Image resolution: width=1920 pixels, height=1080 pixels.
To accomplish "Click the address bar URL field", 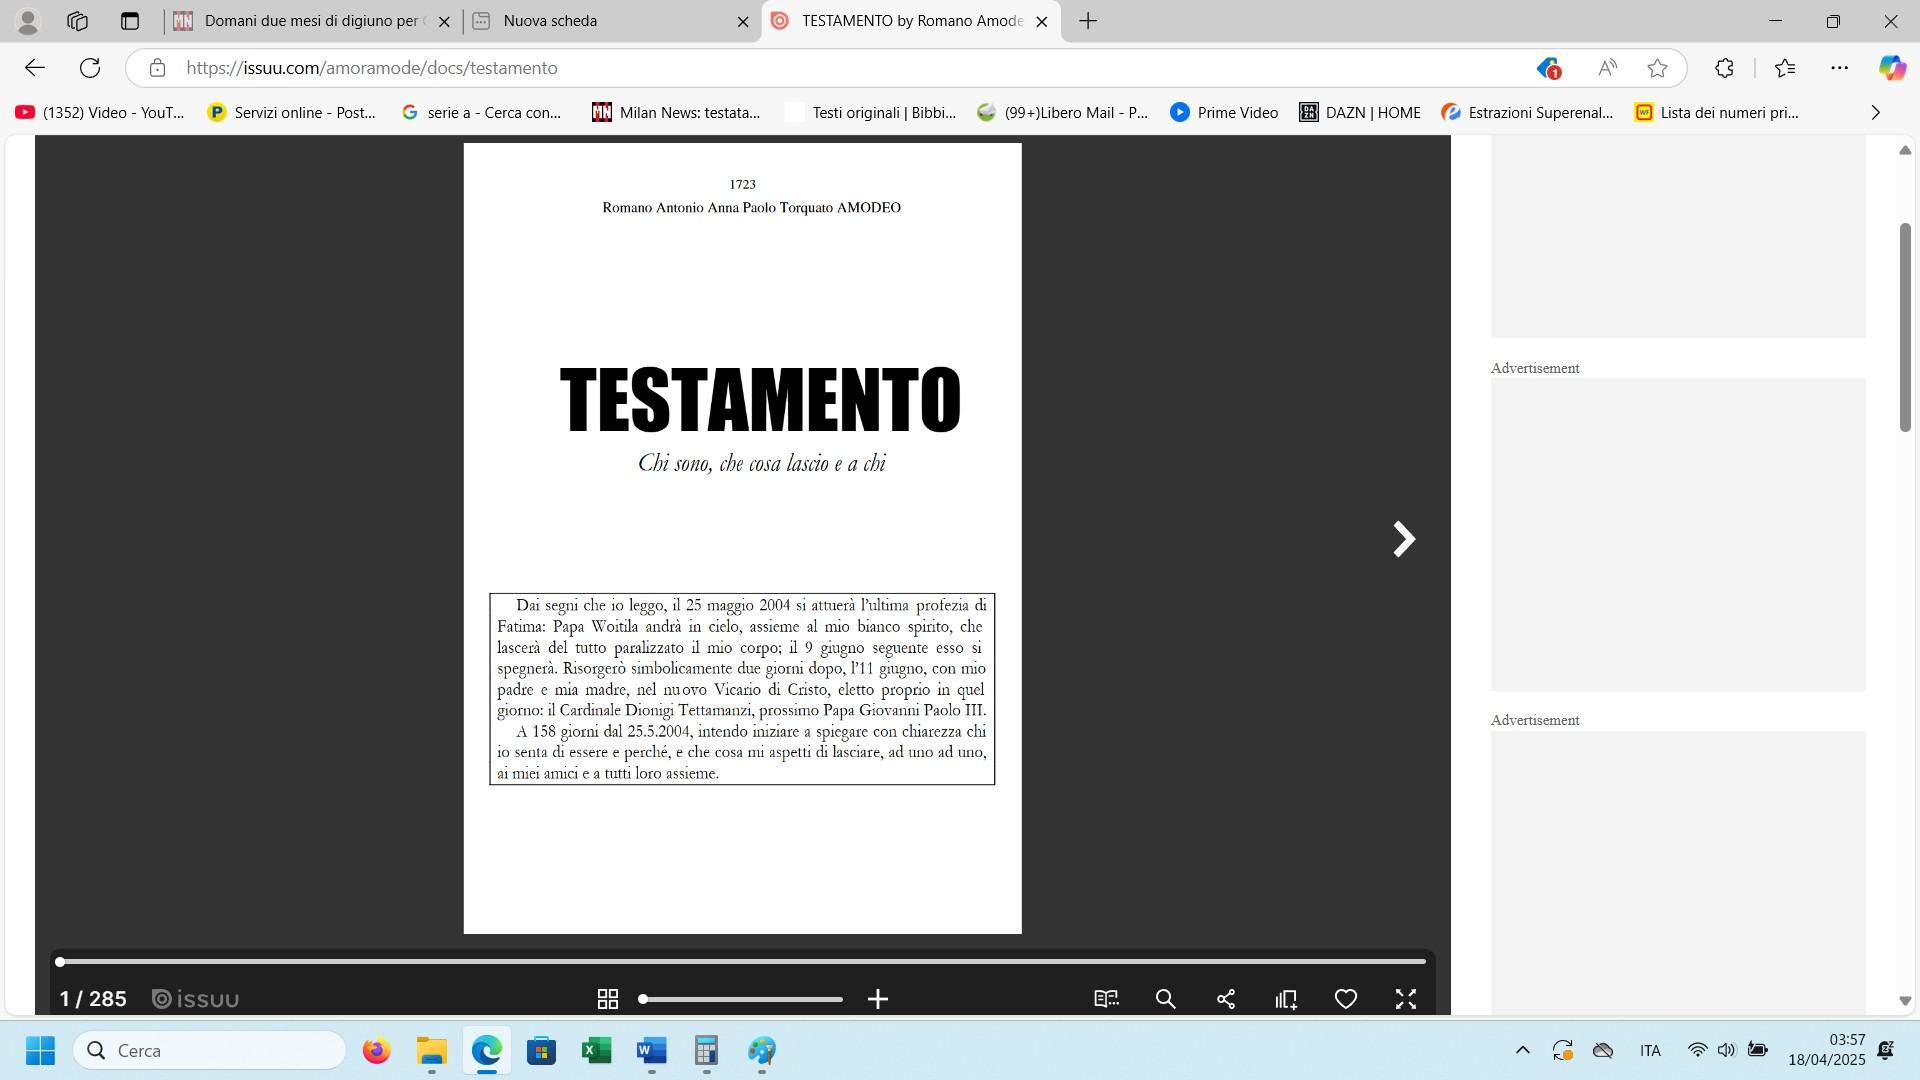I will [800, 68].
